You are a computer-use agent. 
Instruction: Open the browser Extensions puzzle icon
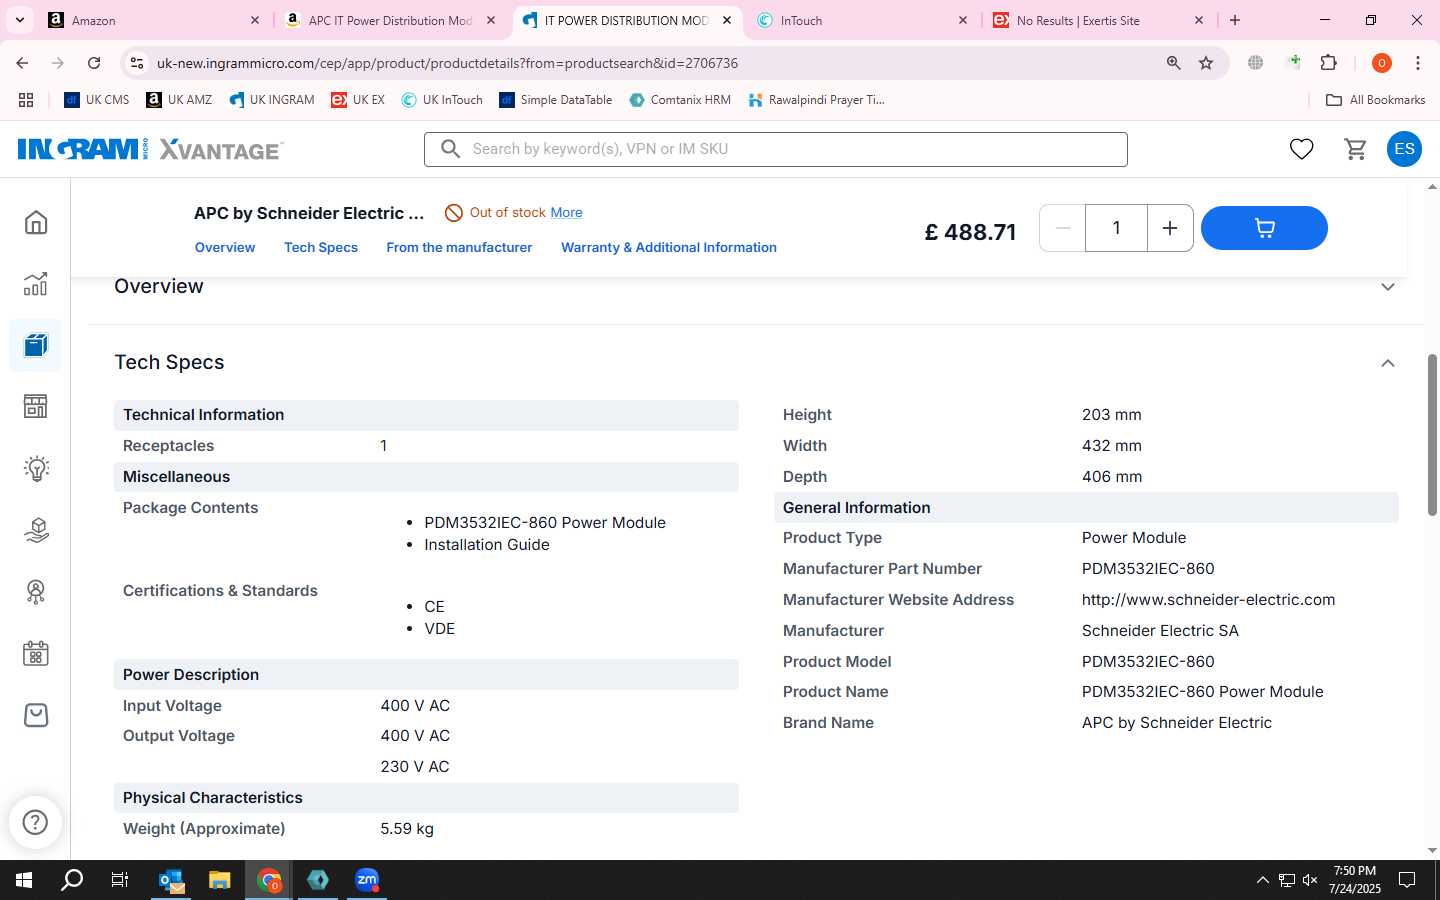[1329, 63]
